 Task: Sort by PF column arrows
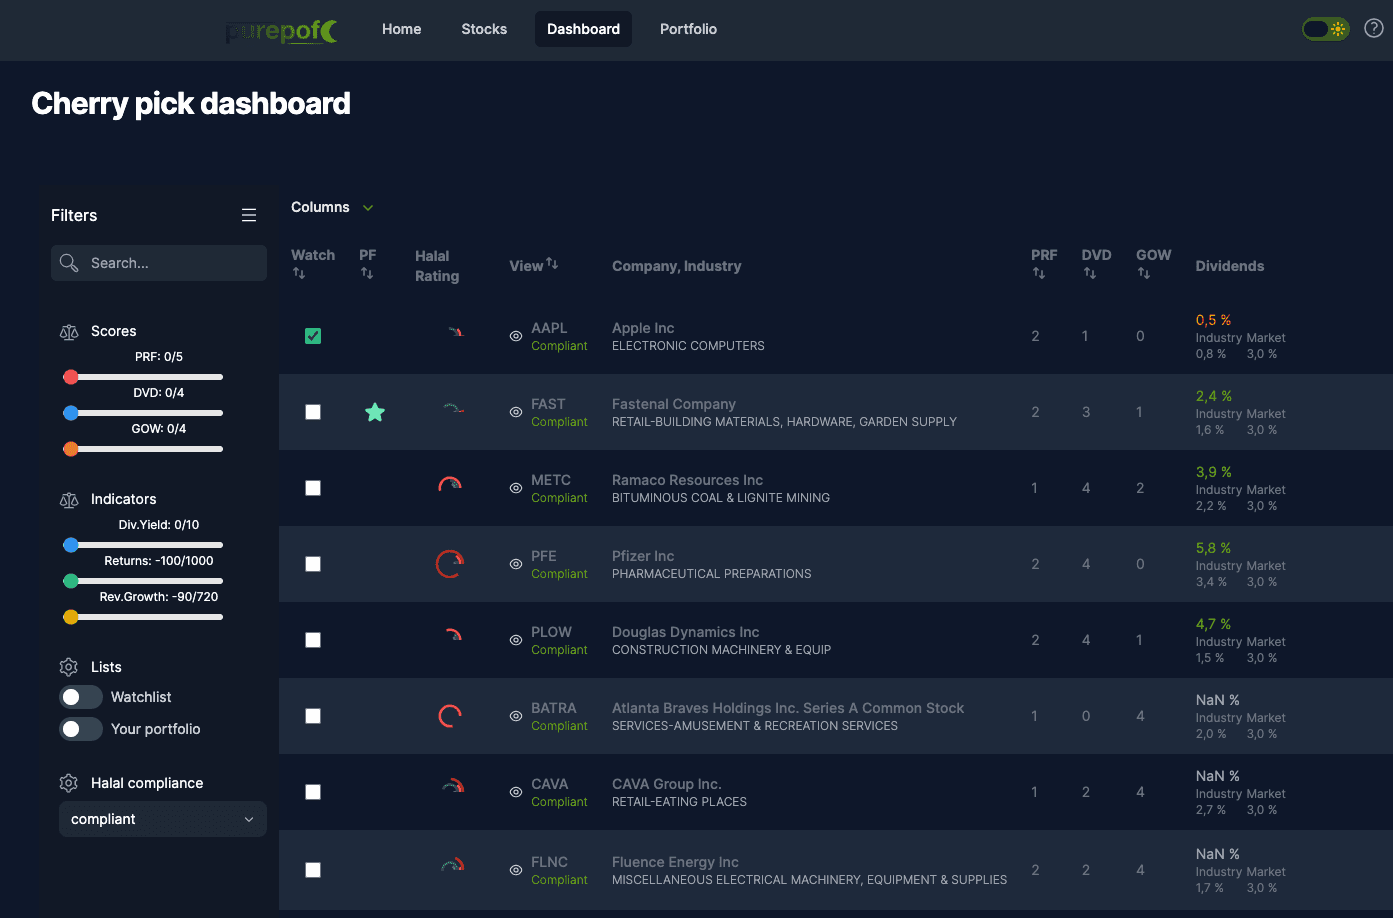[367, 273]
